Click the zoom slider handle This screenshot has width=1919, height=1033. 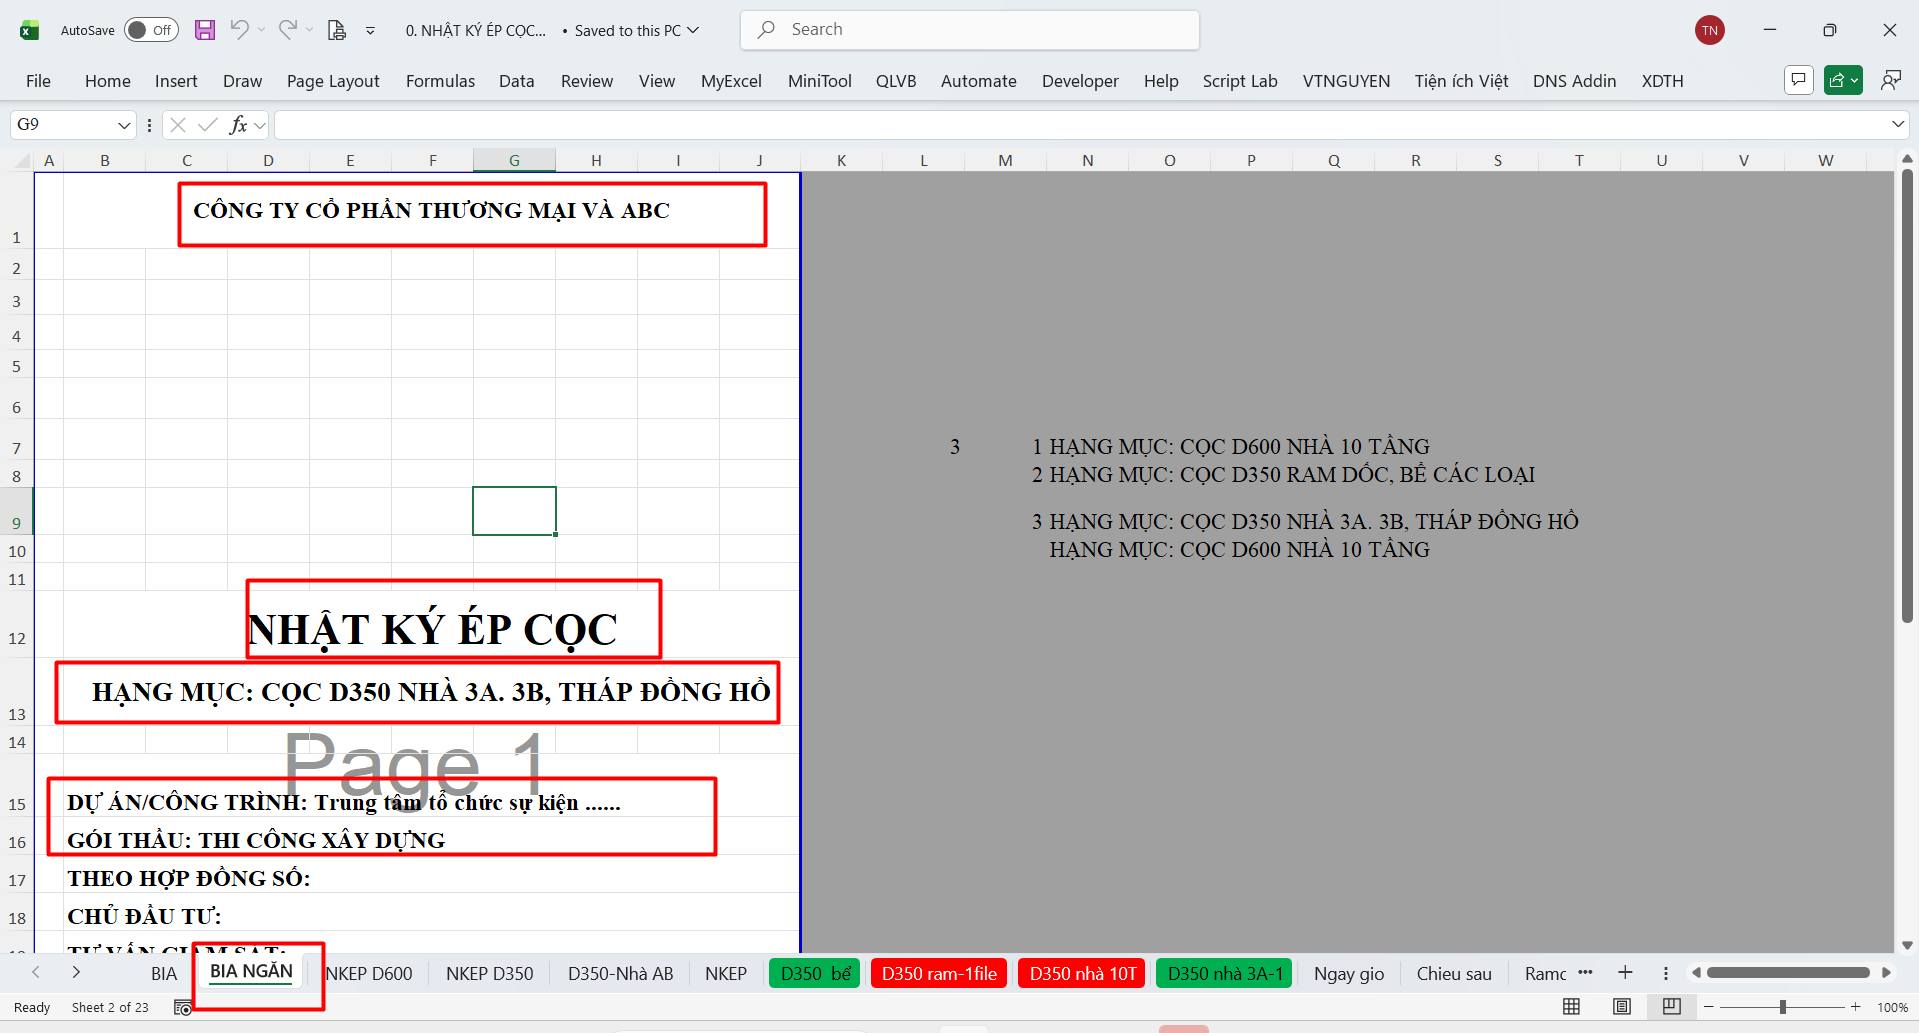(1783, 1007)
